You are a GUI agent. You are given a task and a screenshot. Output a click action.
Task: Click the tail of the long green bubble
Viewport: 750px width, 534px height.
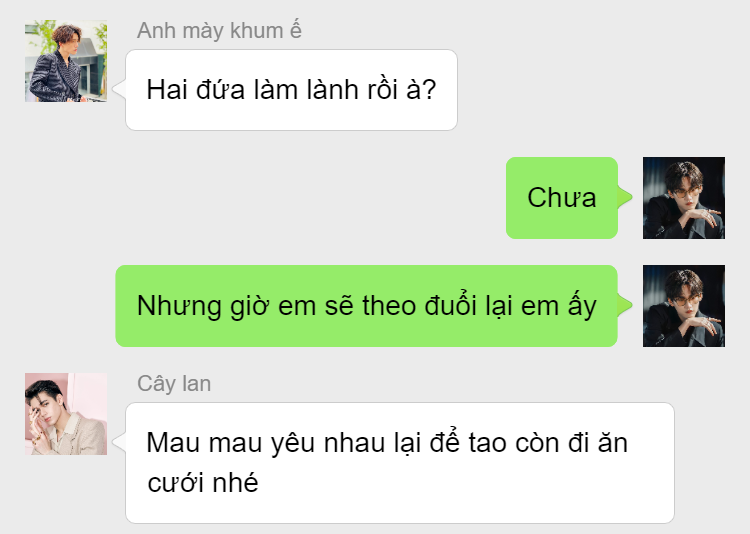(x=625, y=305)
